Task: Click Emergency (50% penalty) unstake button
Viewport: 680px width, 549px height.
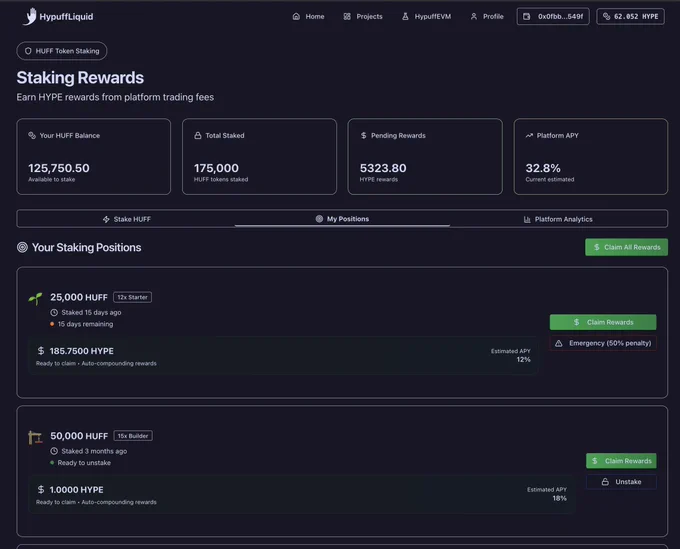Action: tap(603, 343)
